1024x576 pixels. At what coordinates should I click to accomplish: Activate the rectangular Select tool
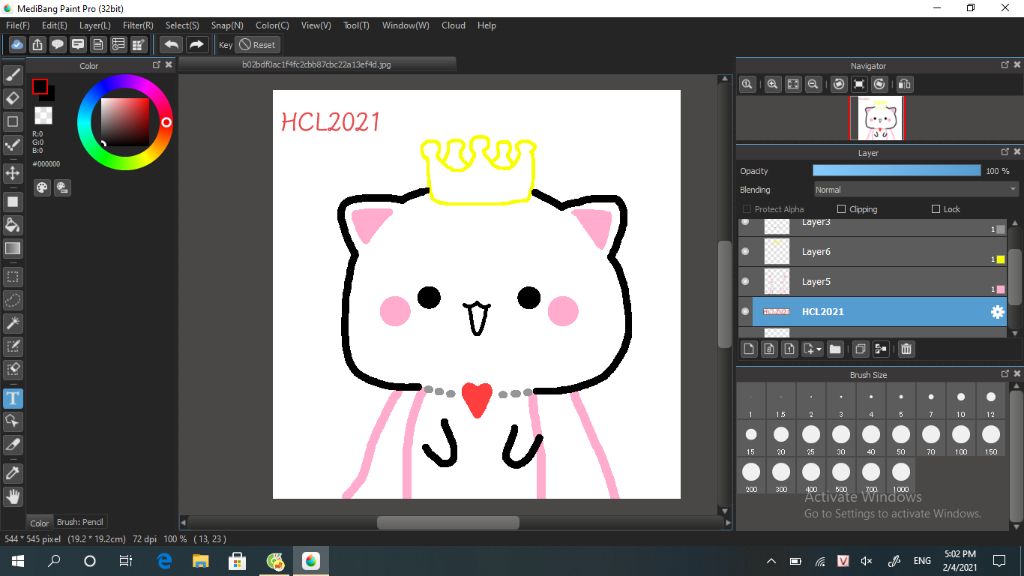[x=12, y=277]
